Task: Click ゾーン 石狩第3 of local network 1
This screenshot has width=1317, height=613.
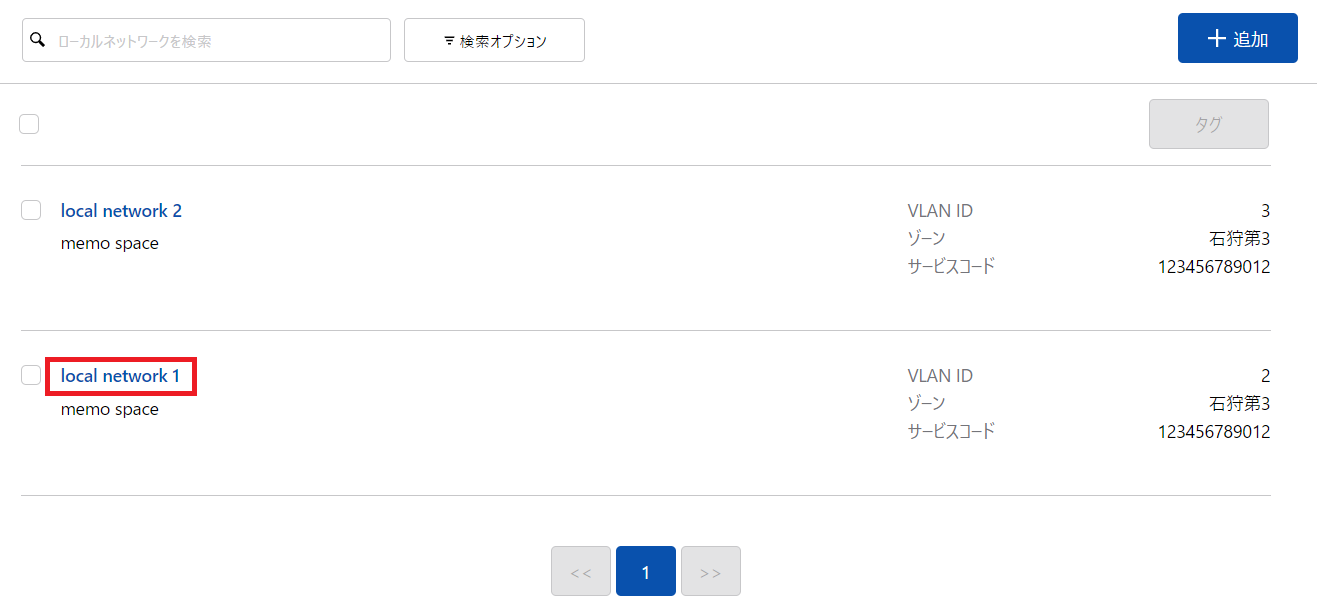Action: tap(1089, 404)
